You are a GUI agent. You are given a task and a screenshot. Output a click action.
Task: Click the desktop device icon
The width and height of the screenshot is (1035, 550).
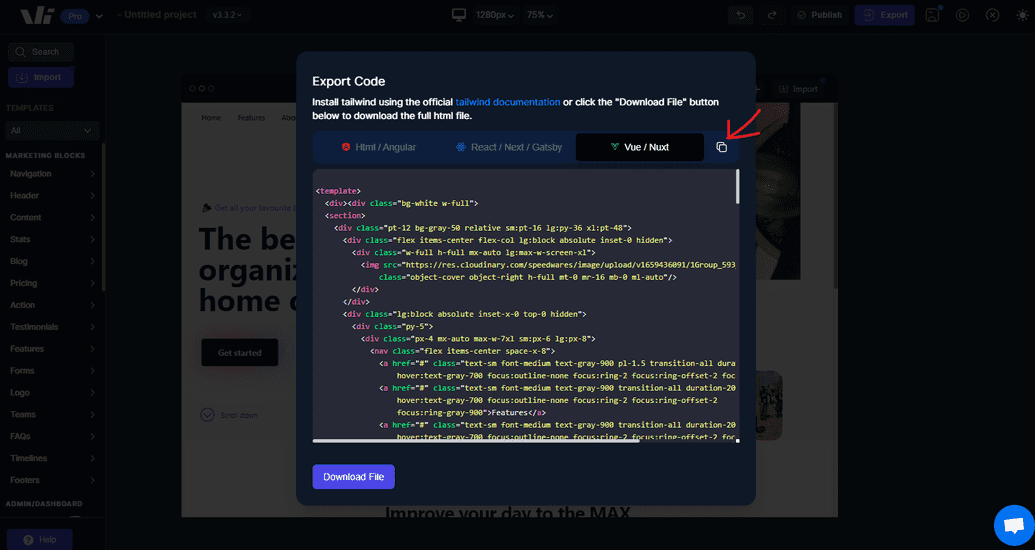(x=459, y=15)
